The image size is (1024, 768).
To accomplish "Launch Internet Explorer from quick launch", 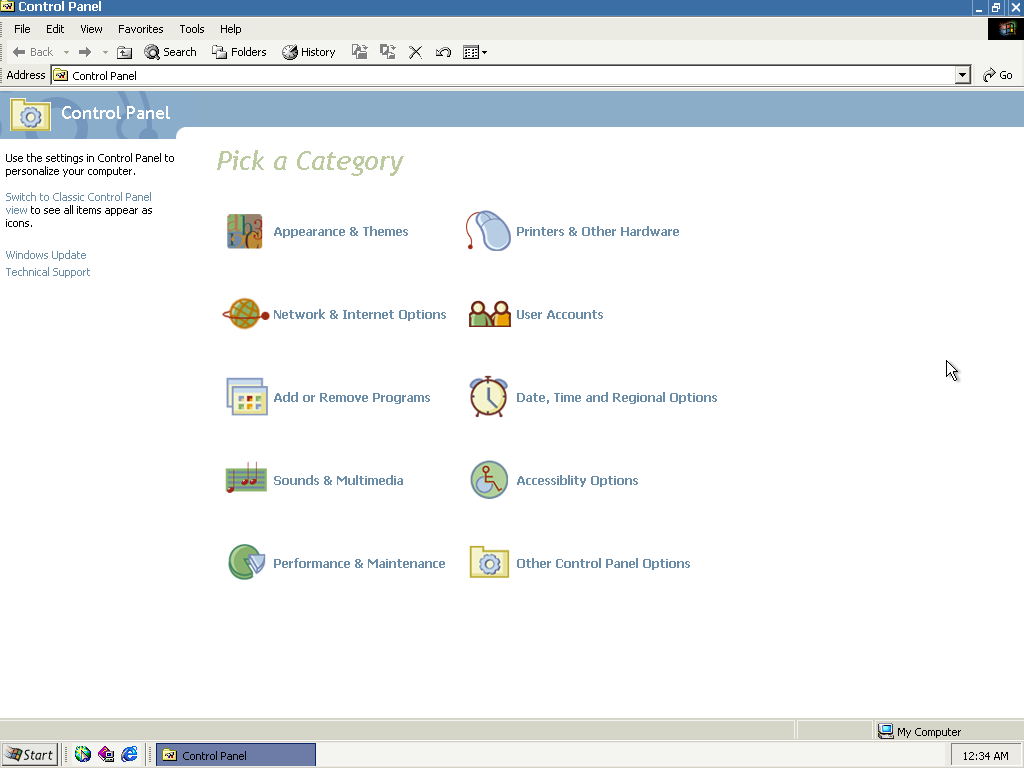I will (x=129, y=755).
